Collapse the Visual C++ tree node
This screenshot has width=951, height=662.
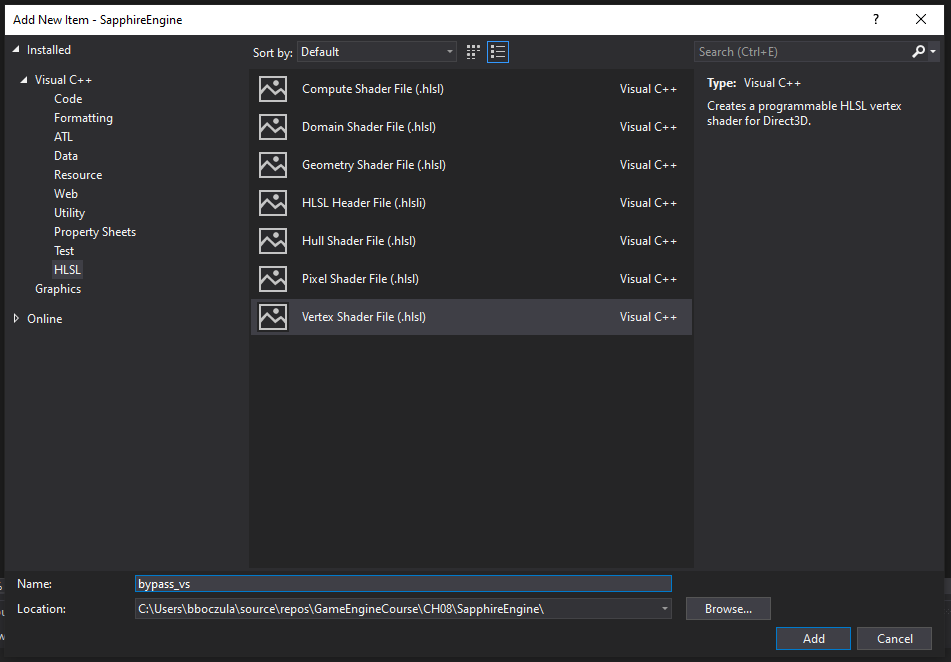pos(24,80)
